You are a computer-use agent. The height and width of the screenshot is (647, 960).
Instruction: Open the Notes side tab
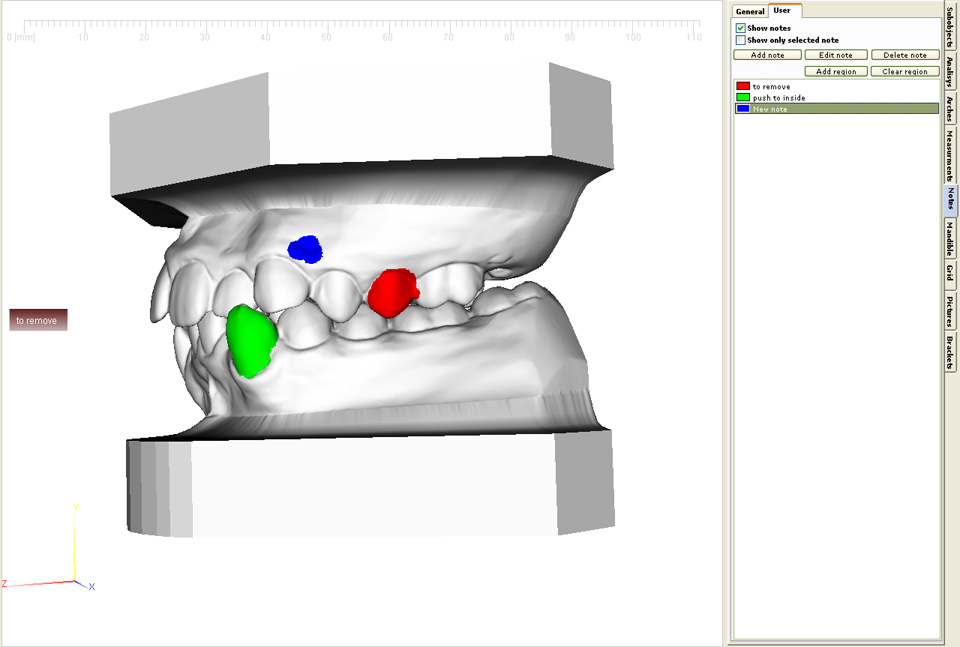(950, 200)
